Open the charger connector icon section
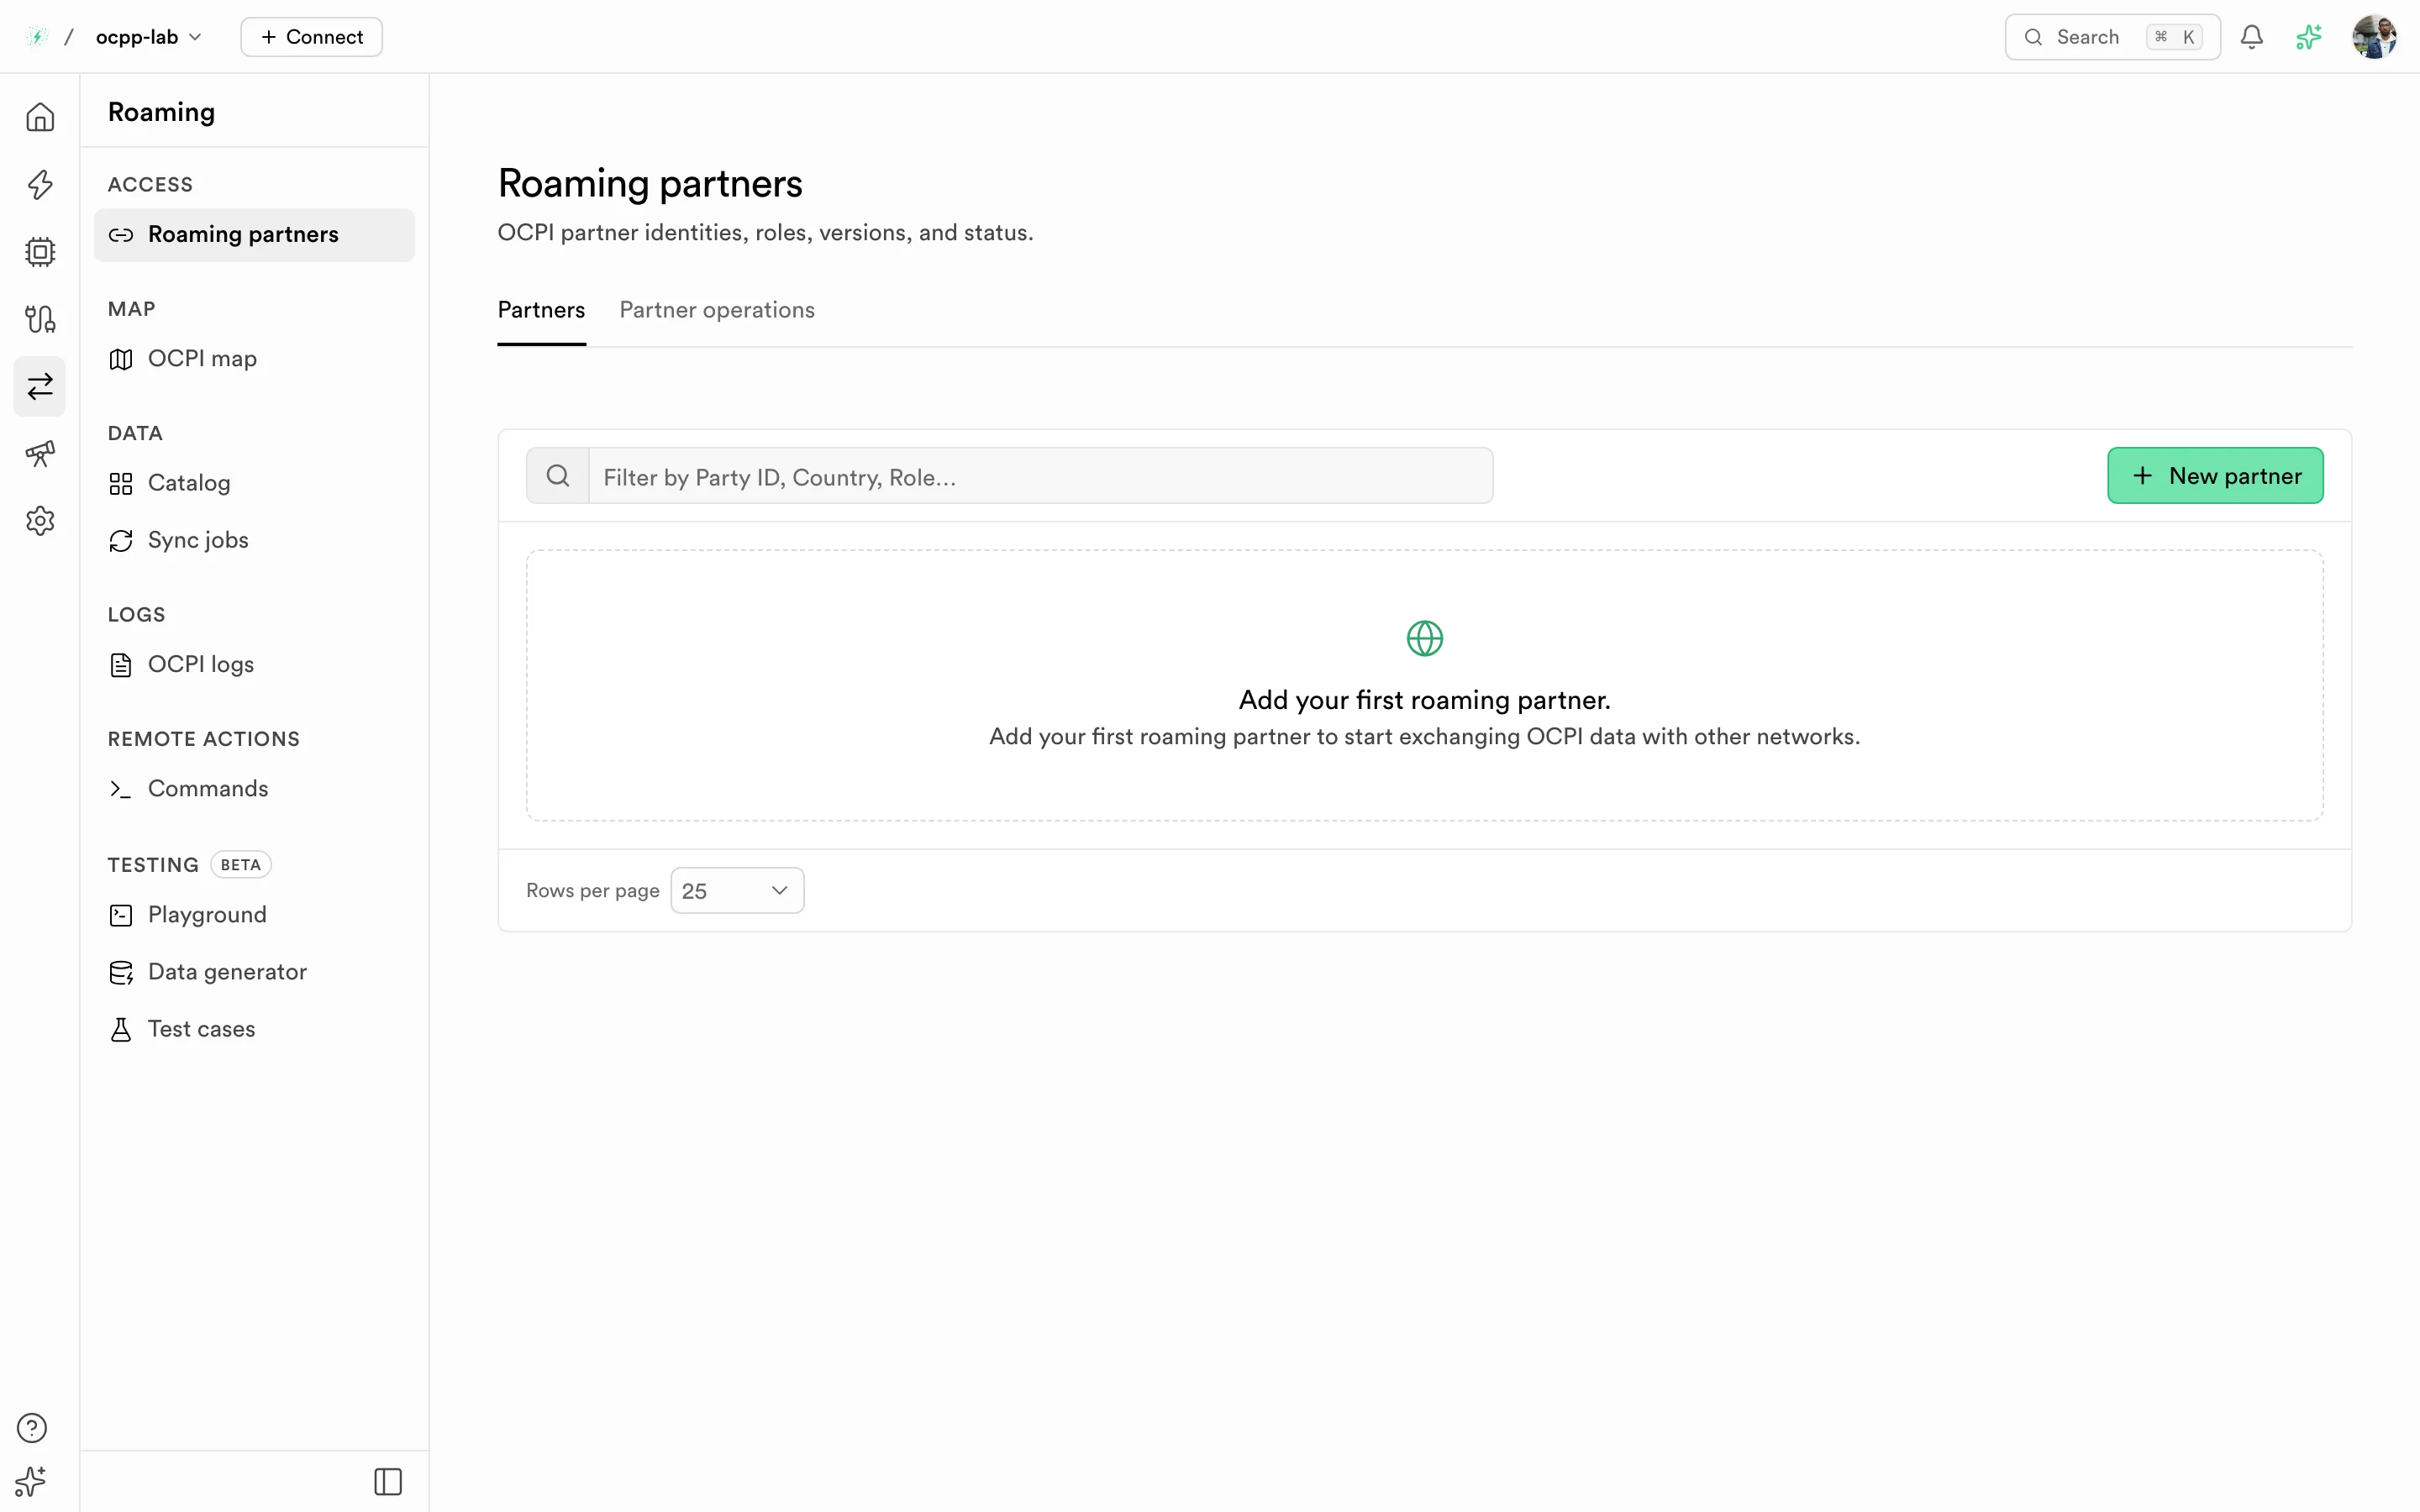 [40, 319]
